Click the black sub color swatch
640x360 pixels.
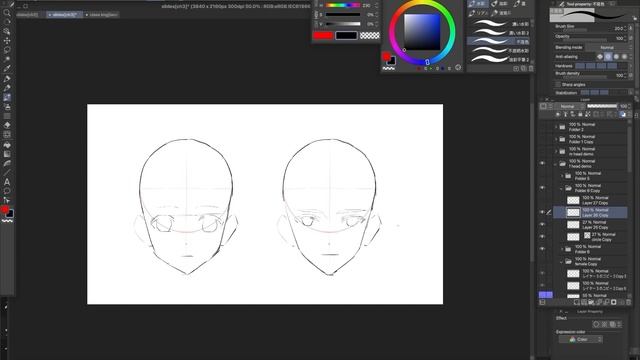click(x=347, y=36)
